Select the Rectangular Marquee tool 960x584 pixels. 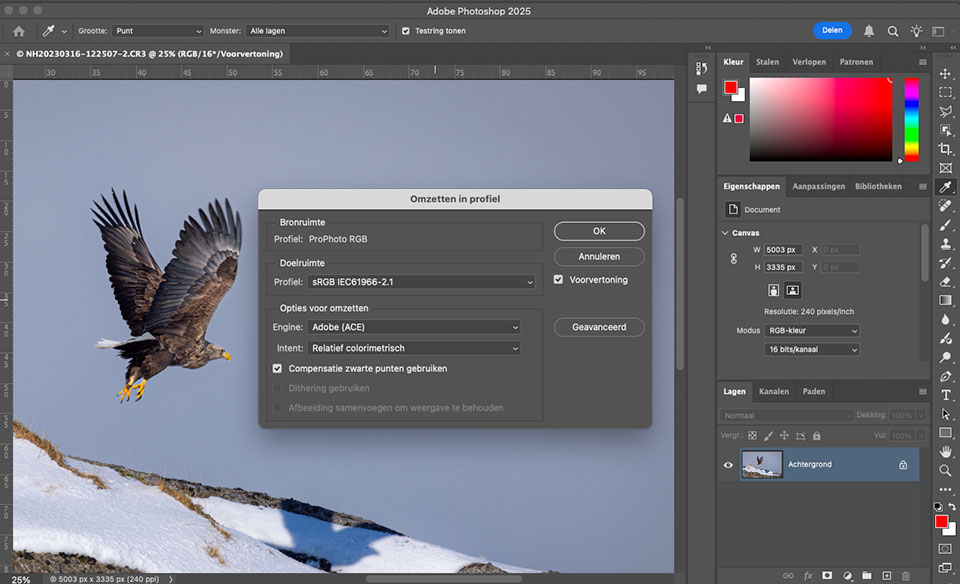pos(945,92)
